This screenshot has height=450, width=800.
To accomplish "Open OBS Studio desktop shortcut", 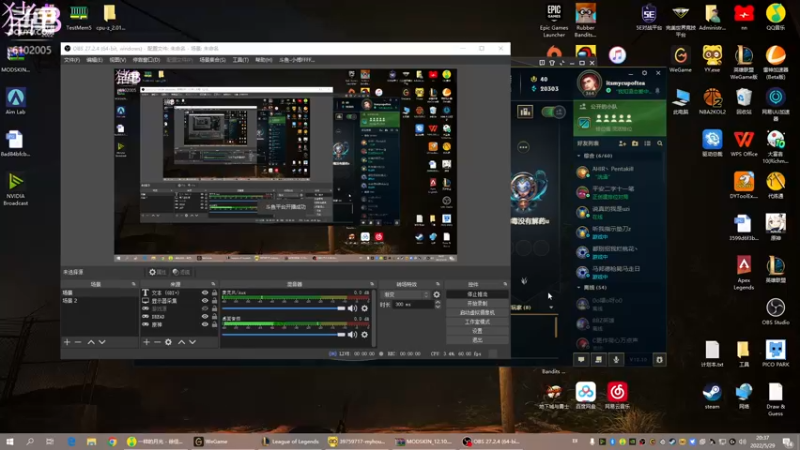I will [776, 311].
